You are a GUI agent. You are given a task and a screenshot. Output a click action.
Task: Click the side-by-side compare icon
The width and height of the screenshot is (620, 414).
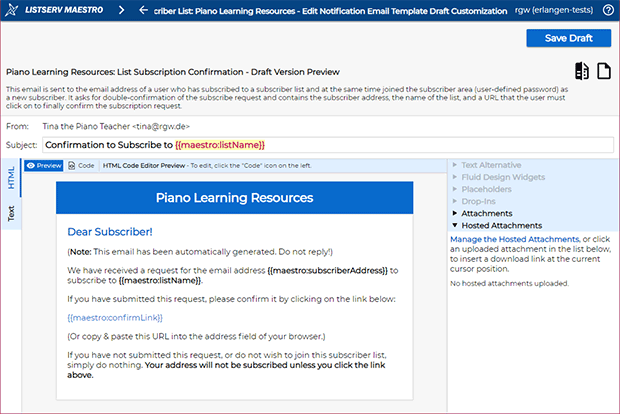(582, 71)
